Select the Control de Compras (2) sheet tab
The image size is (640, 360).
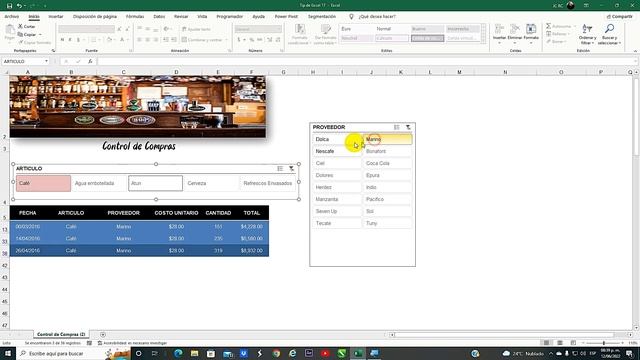[61, 334]
